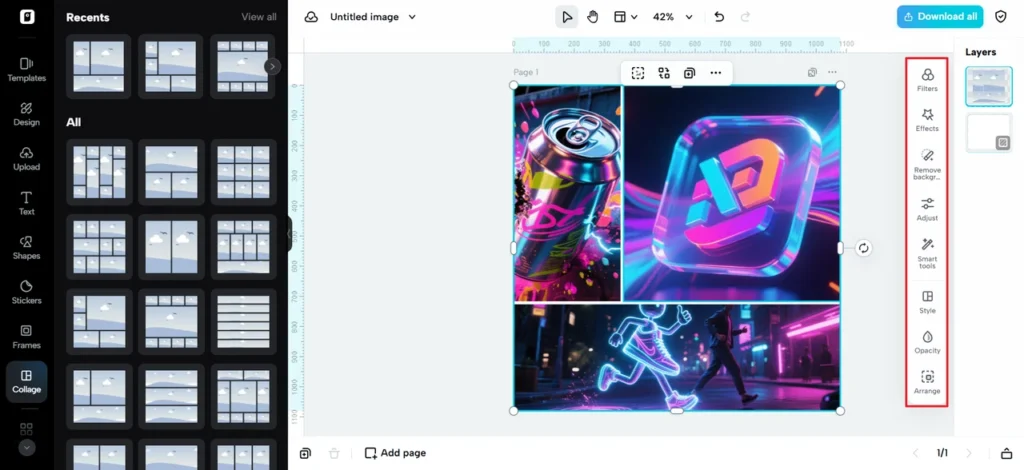This screenshot has width=1024, height=470.
Task: Open the Untitled image name dropdown
Action: click(373, 17)
